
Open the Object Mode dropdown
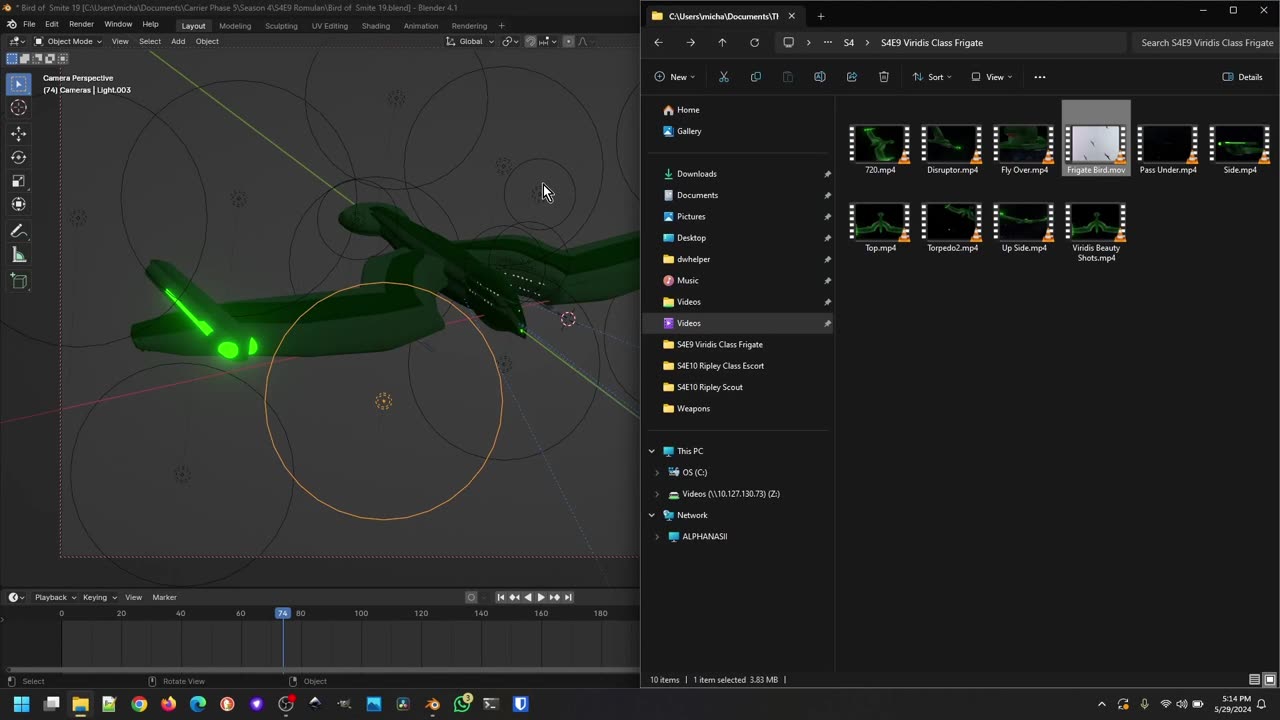point(68,41)
